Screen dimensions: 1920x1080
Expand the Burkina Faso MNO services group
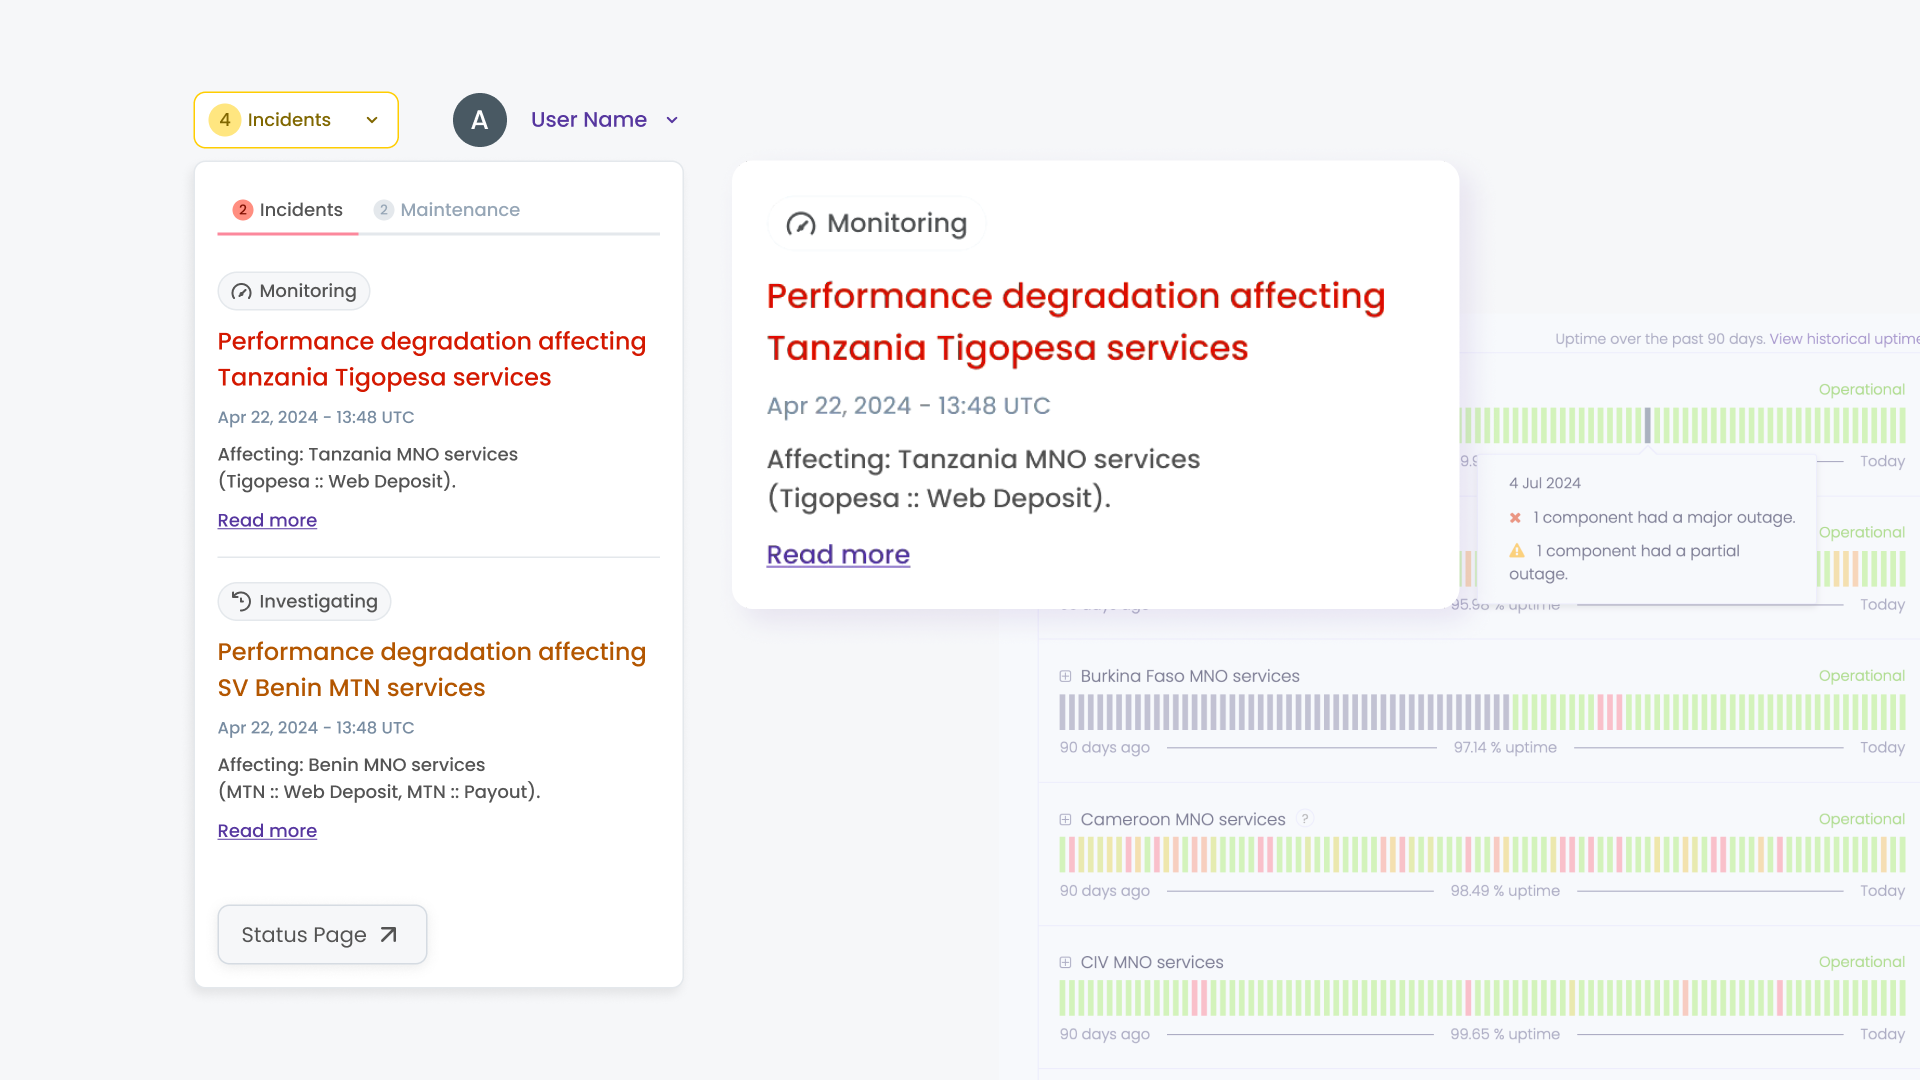point(1066,677)
